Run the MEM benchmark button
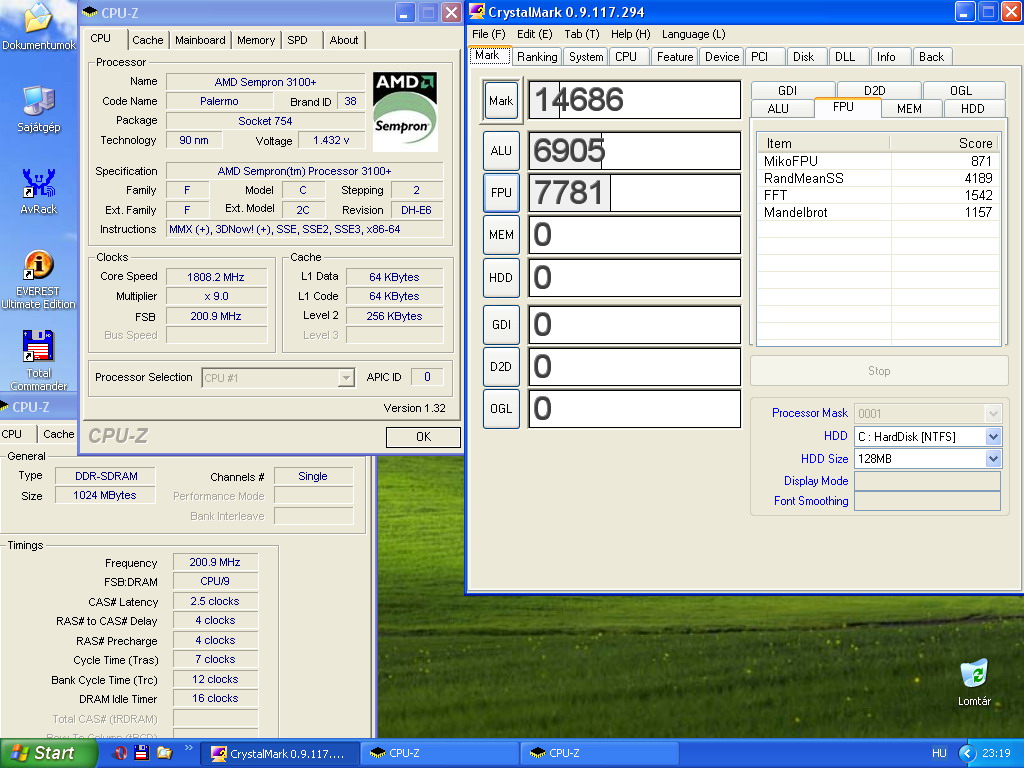Screen dimensions: 1024x768 pyautogui.click(x=501, y=234)
